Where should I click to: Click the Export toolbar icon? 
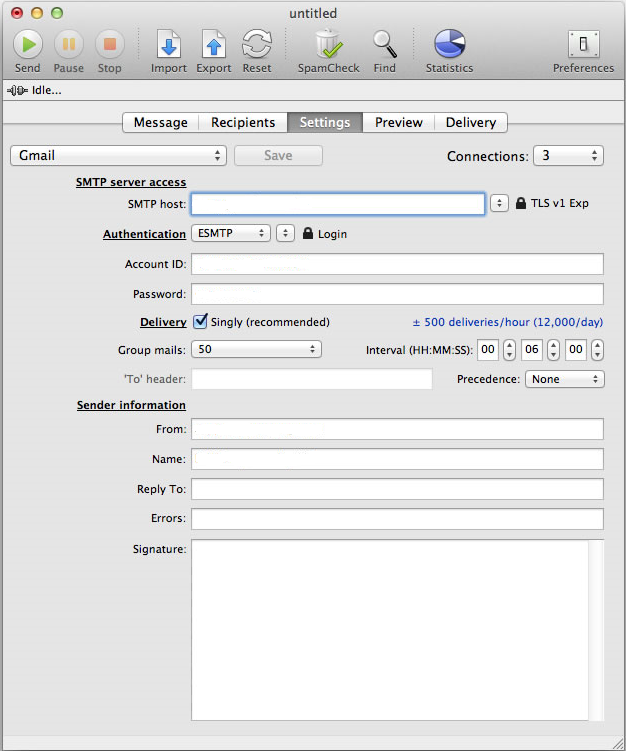tap(213, 44)
